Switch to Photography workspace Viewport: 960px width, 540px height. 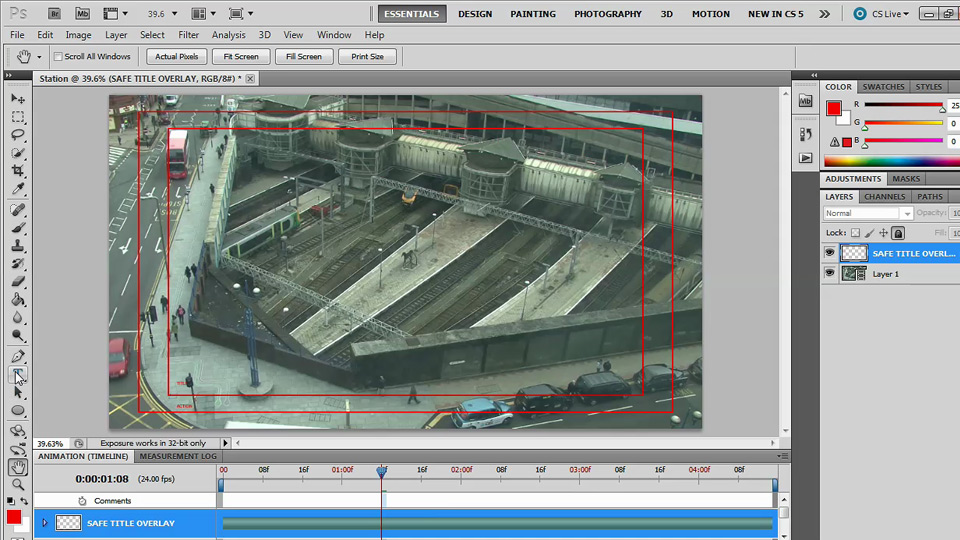click(x=607, y=13)
